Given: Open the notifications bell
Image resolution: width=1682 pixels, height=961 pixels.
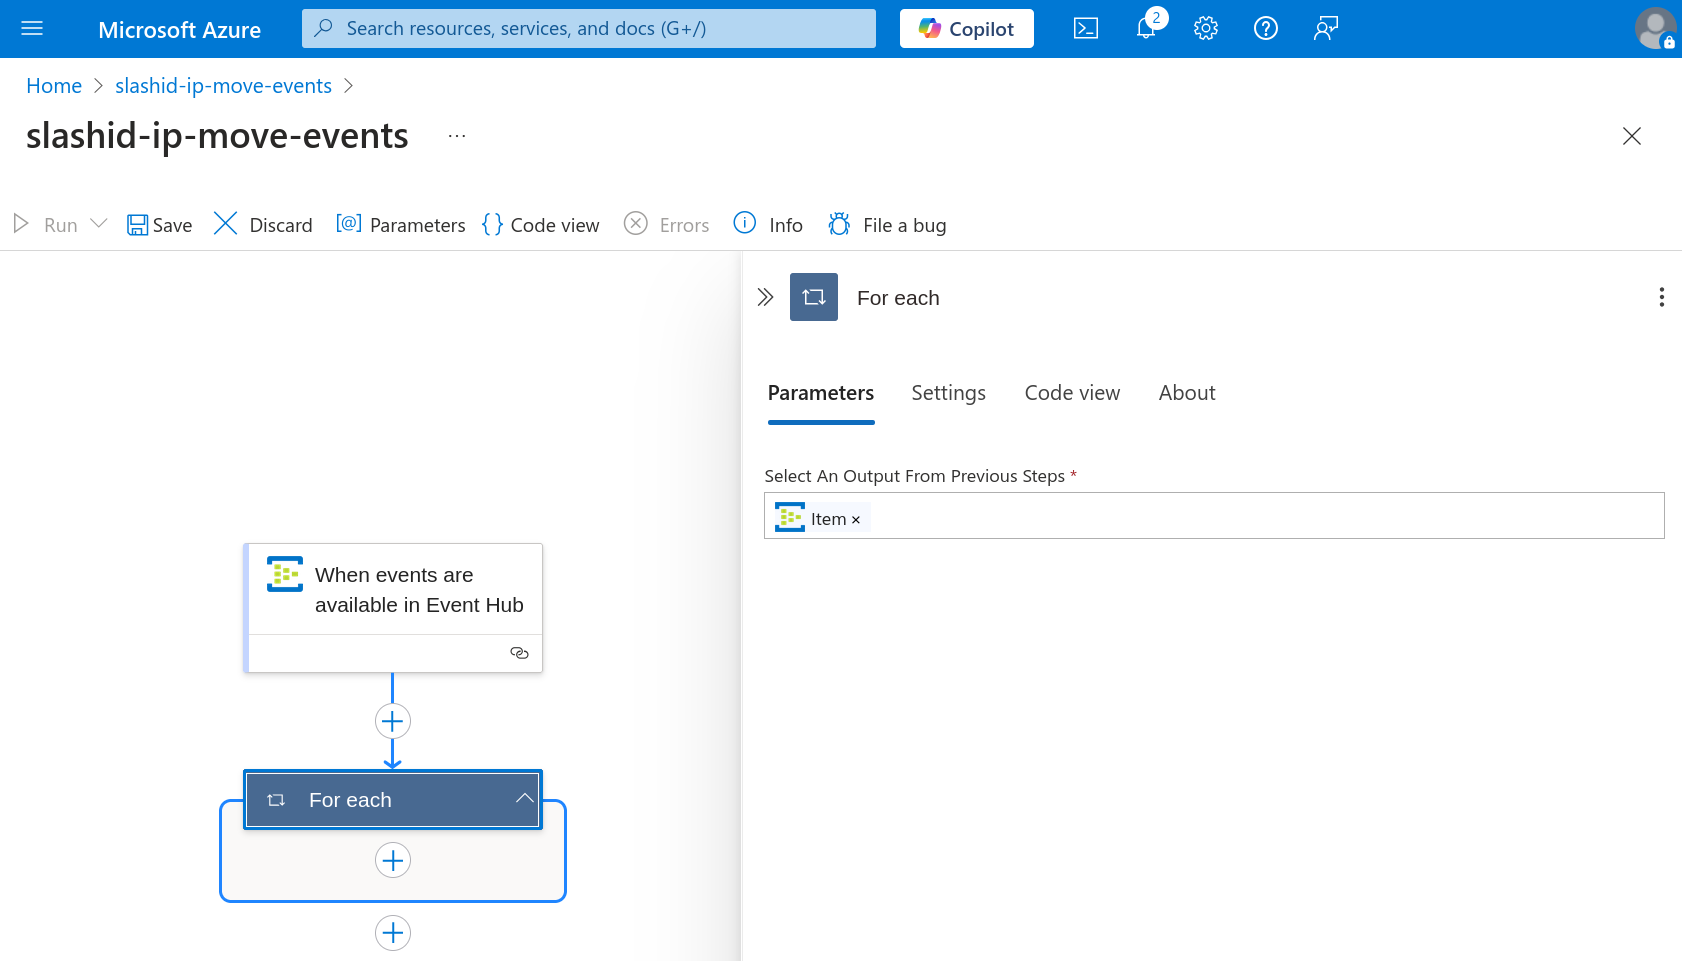Looking at the screenshot, I should 1146,29.
